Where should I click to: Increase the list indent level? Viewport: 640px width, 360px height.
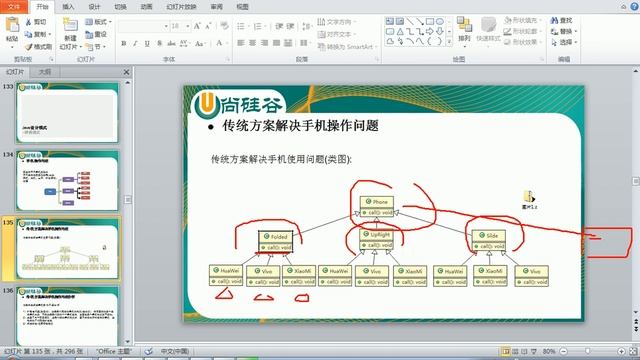(290, 26)
